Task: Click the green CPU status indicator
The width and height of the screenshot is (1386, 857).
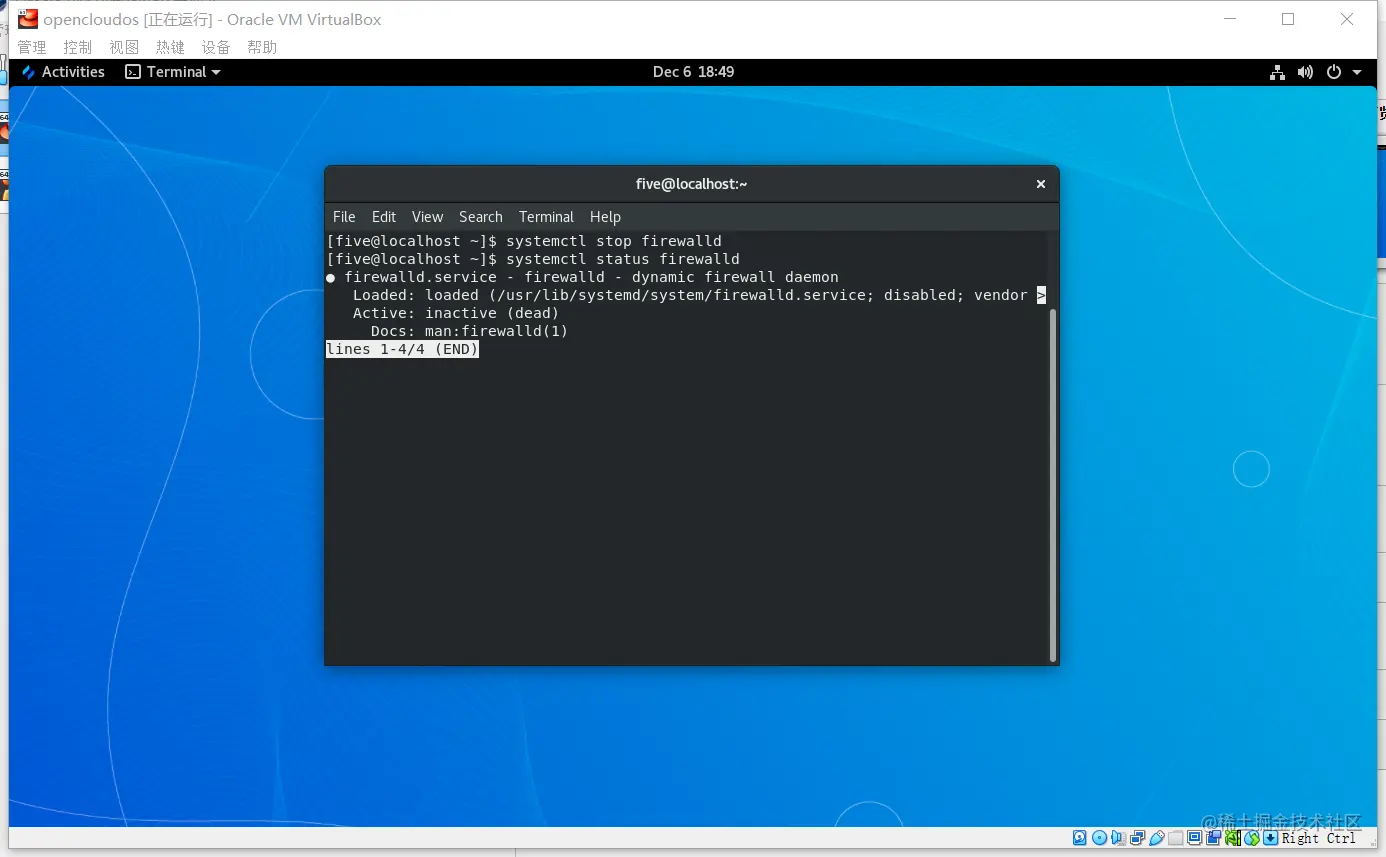Action: tap(1234, 838)
